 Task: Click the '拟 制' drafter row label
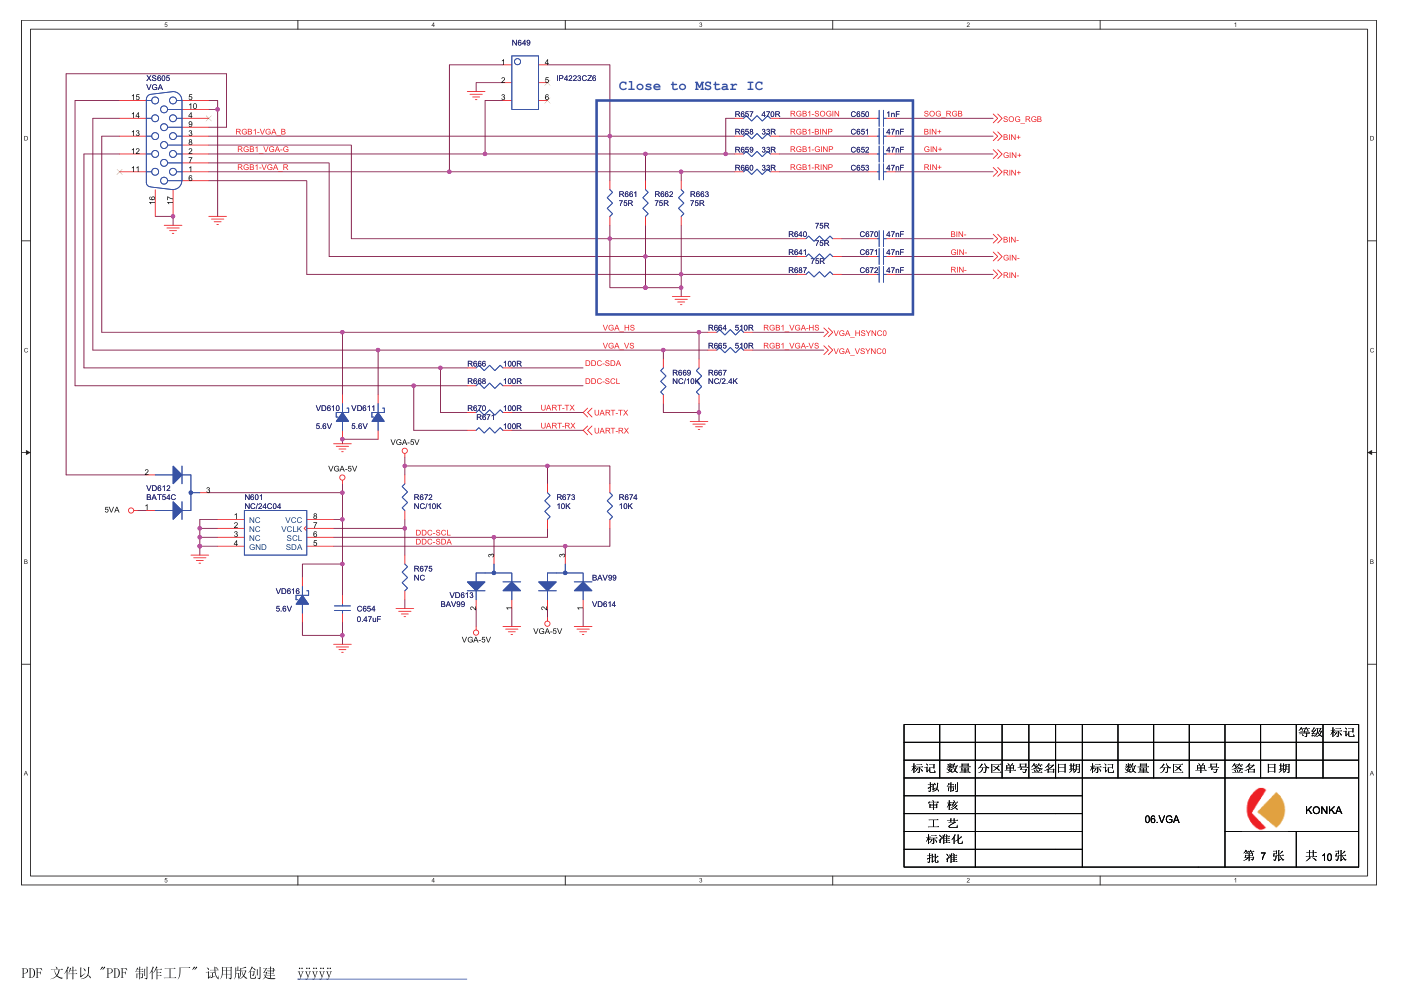tap(943, 787)
